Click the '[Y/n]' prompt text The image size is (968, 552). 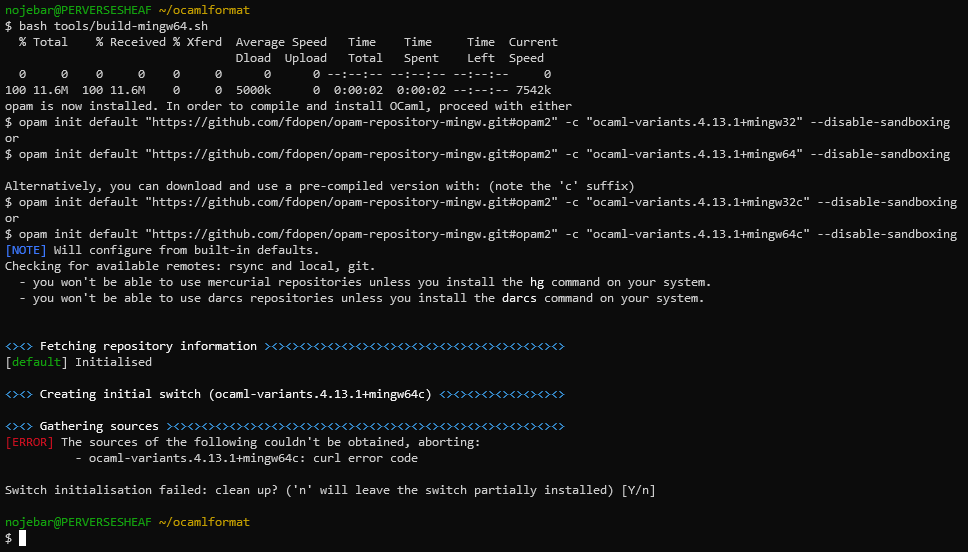coord(638,490)
